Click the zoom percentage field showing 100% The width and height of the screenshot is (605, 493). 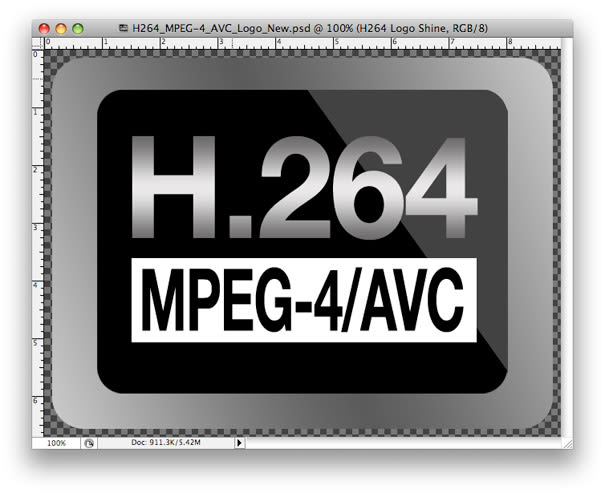(56, 443)
